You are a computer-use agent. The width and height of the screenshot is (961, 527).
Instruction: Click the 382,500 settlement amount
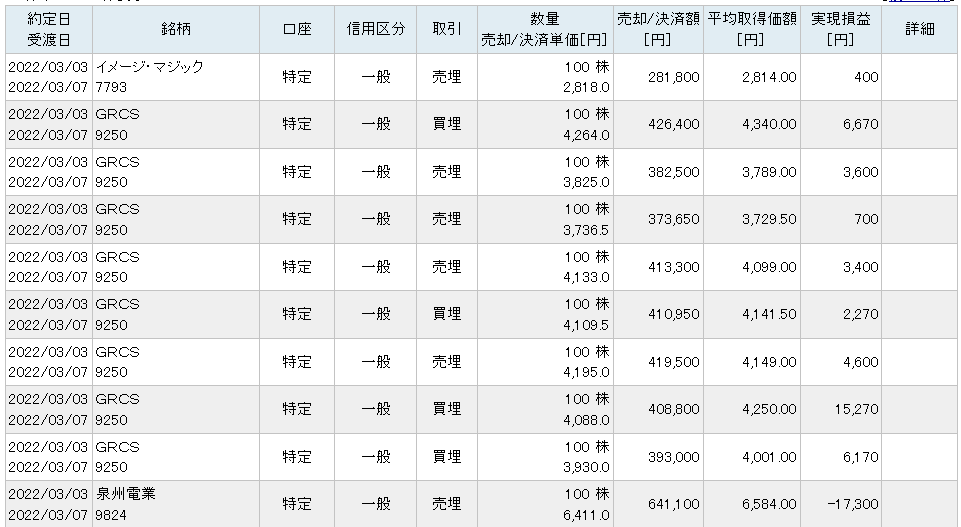(674, 172)
